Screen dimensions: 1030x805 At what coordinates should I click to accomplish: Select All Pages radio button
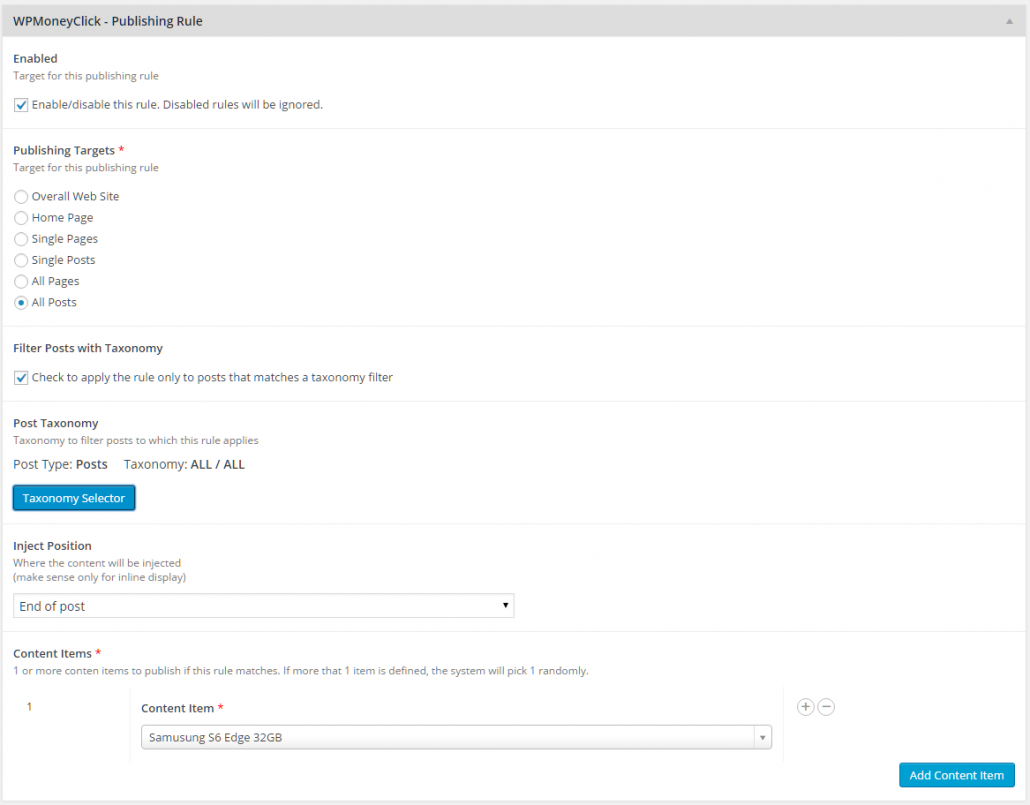click(21, 281)
